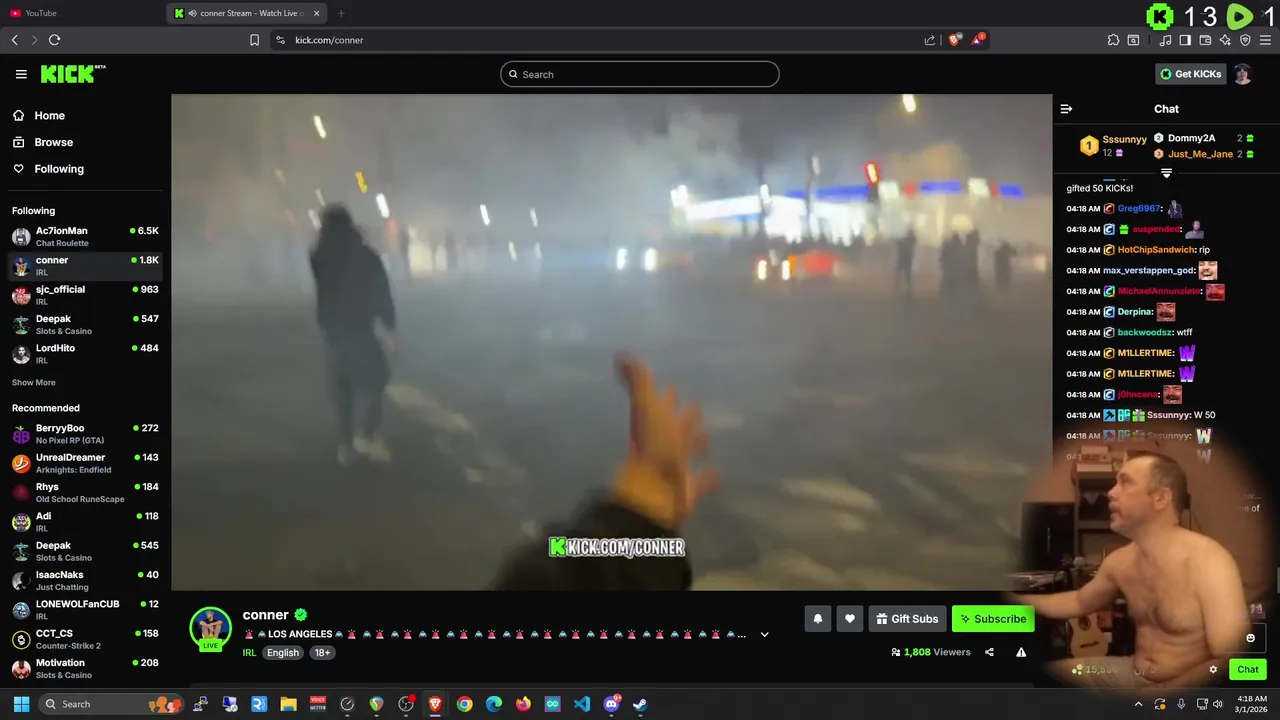Open Brave Leo AI sparkle icon
Viewport: 1280px width, 720px height.
pos(1225,40)
